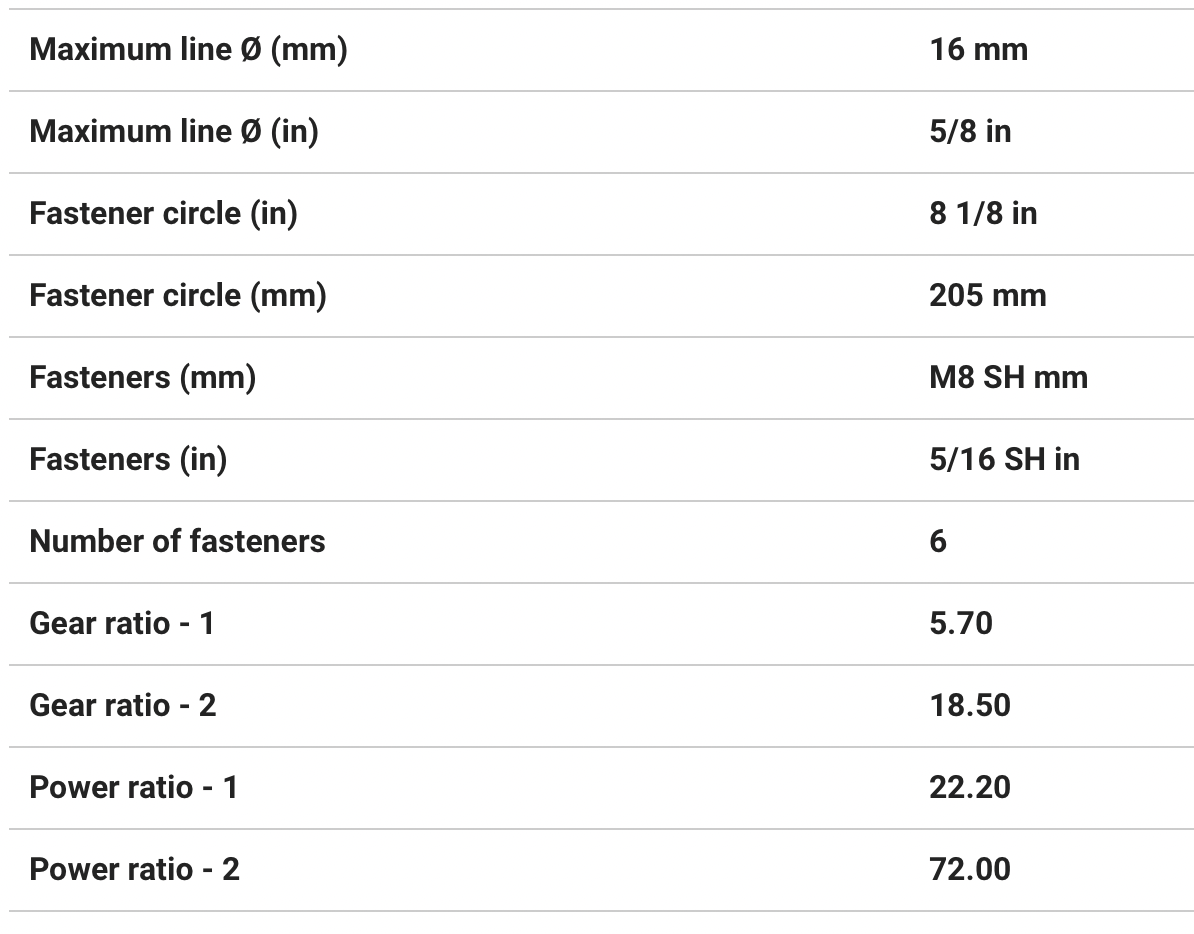Image resolution: width=1194 pixels, height=934 pixels.
Task: Click the "Fasteners (mm)" row label
Action: 143,377
